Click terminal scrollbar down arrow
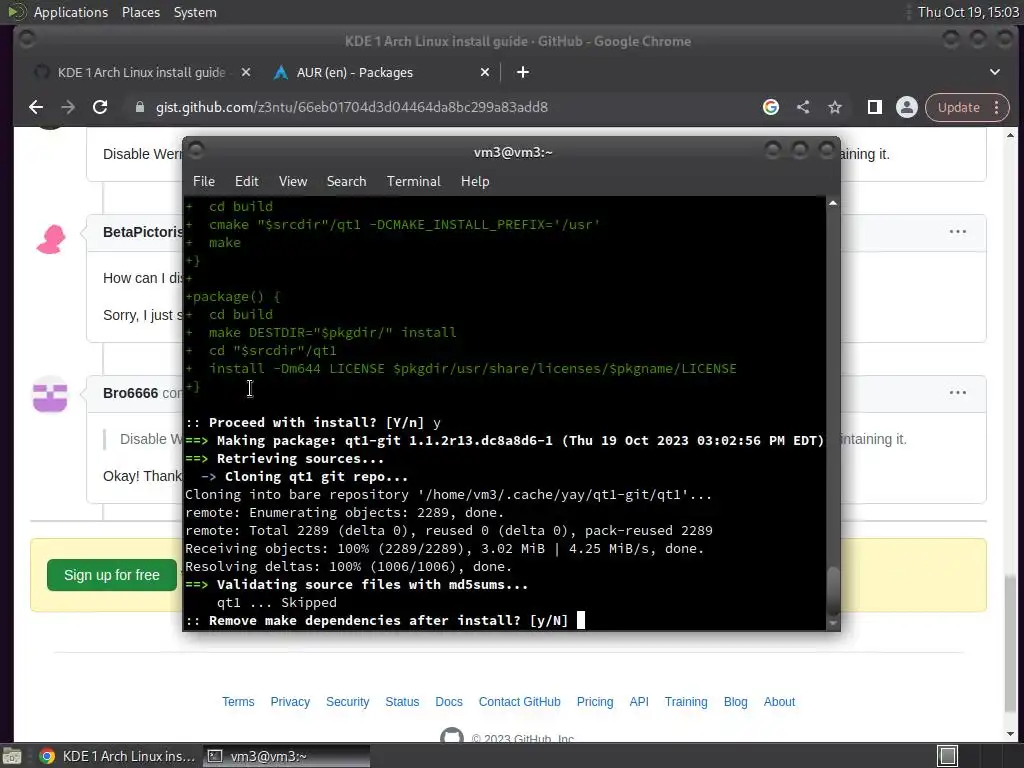Viewport: 1024px width, 768px height. (833, 623)
